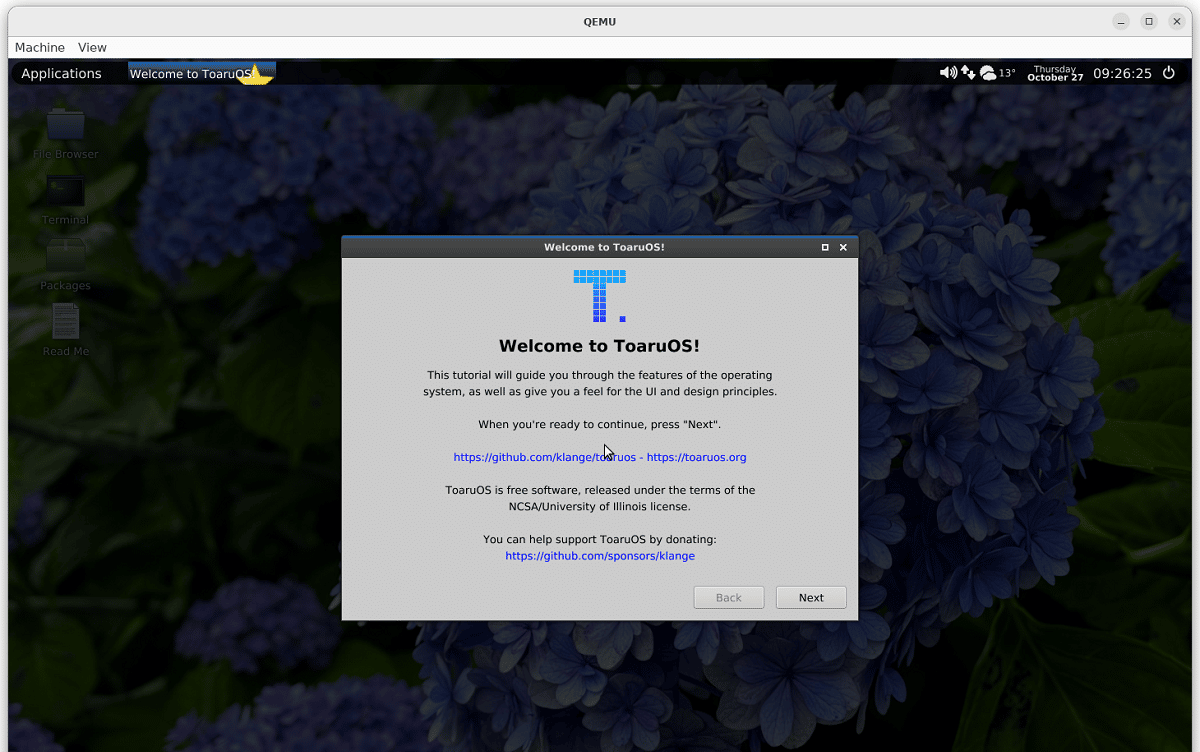The width and height of the screenshot is (1200, 752).
Task: Click the Thursday October 27 date
Action: (1055, 73)
